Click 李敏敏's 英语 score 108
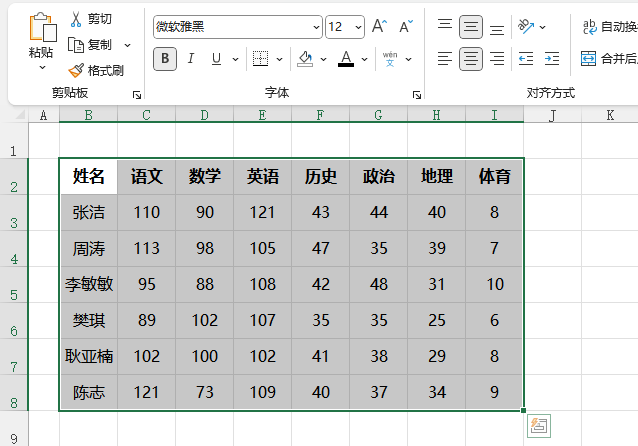 click(x=262, y=284)
